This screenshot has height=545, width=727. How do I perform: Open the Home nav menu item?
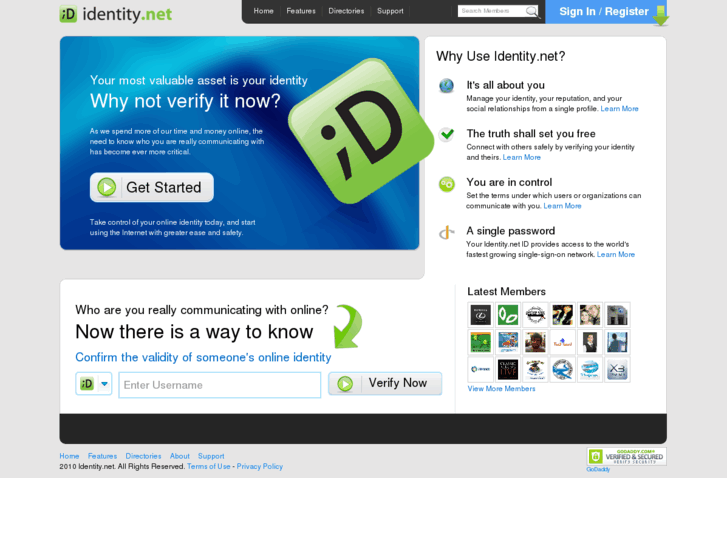263,11
